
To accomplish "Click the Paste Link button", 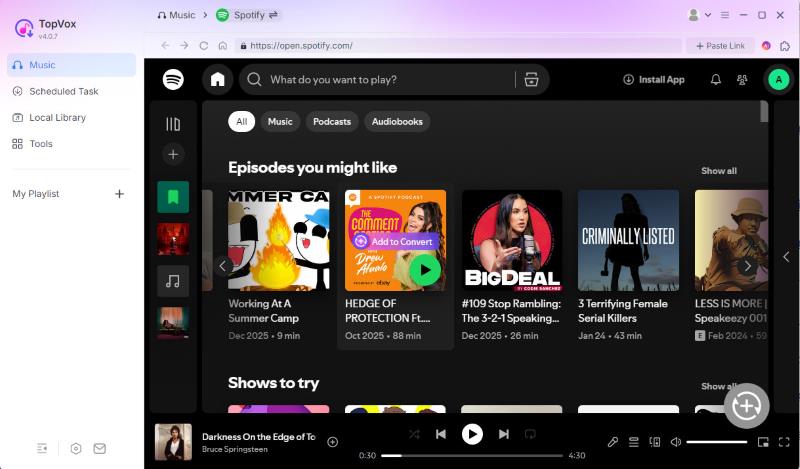I will tap(720, 46).
